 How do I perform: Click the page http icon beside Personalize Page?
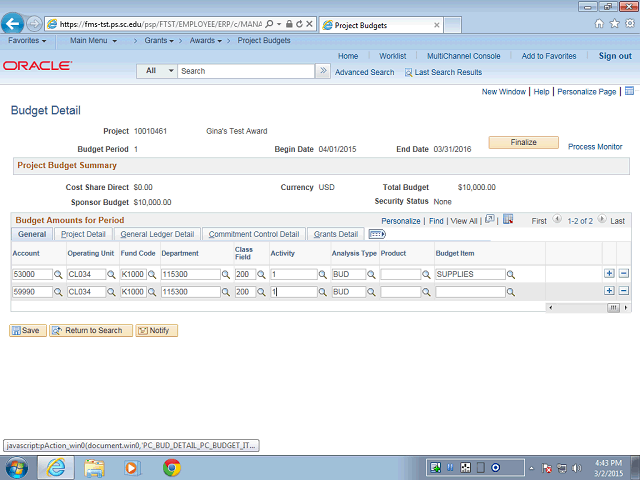coord(629,91)
